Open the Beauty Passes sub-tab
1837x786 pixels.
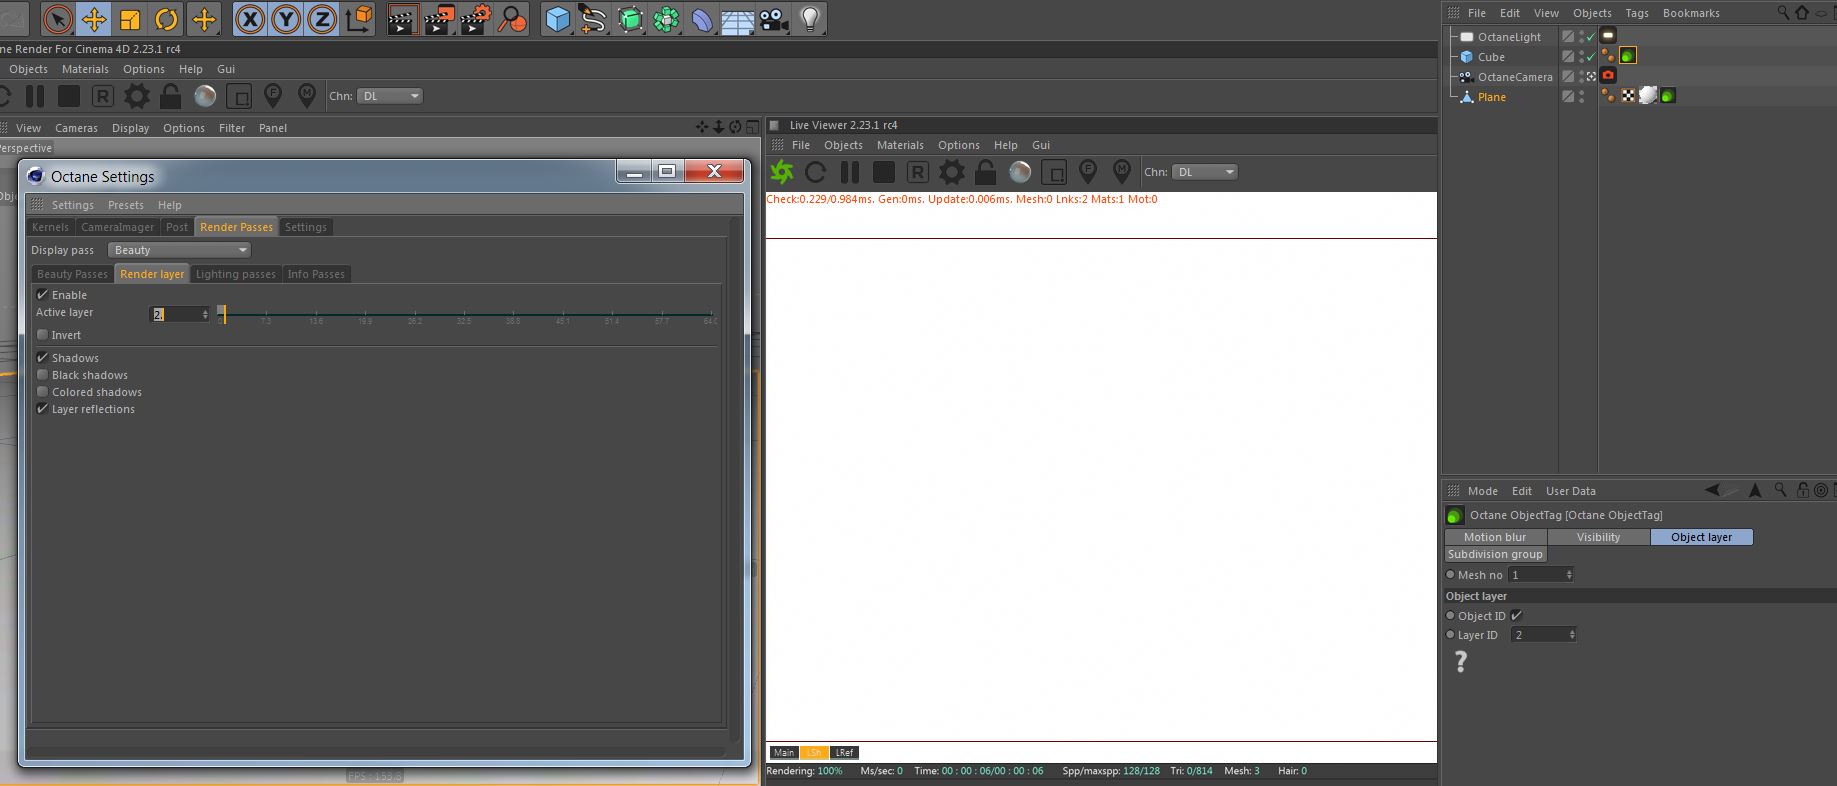pos(72,274)
